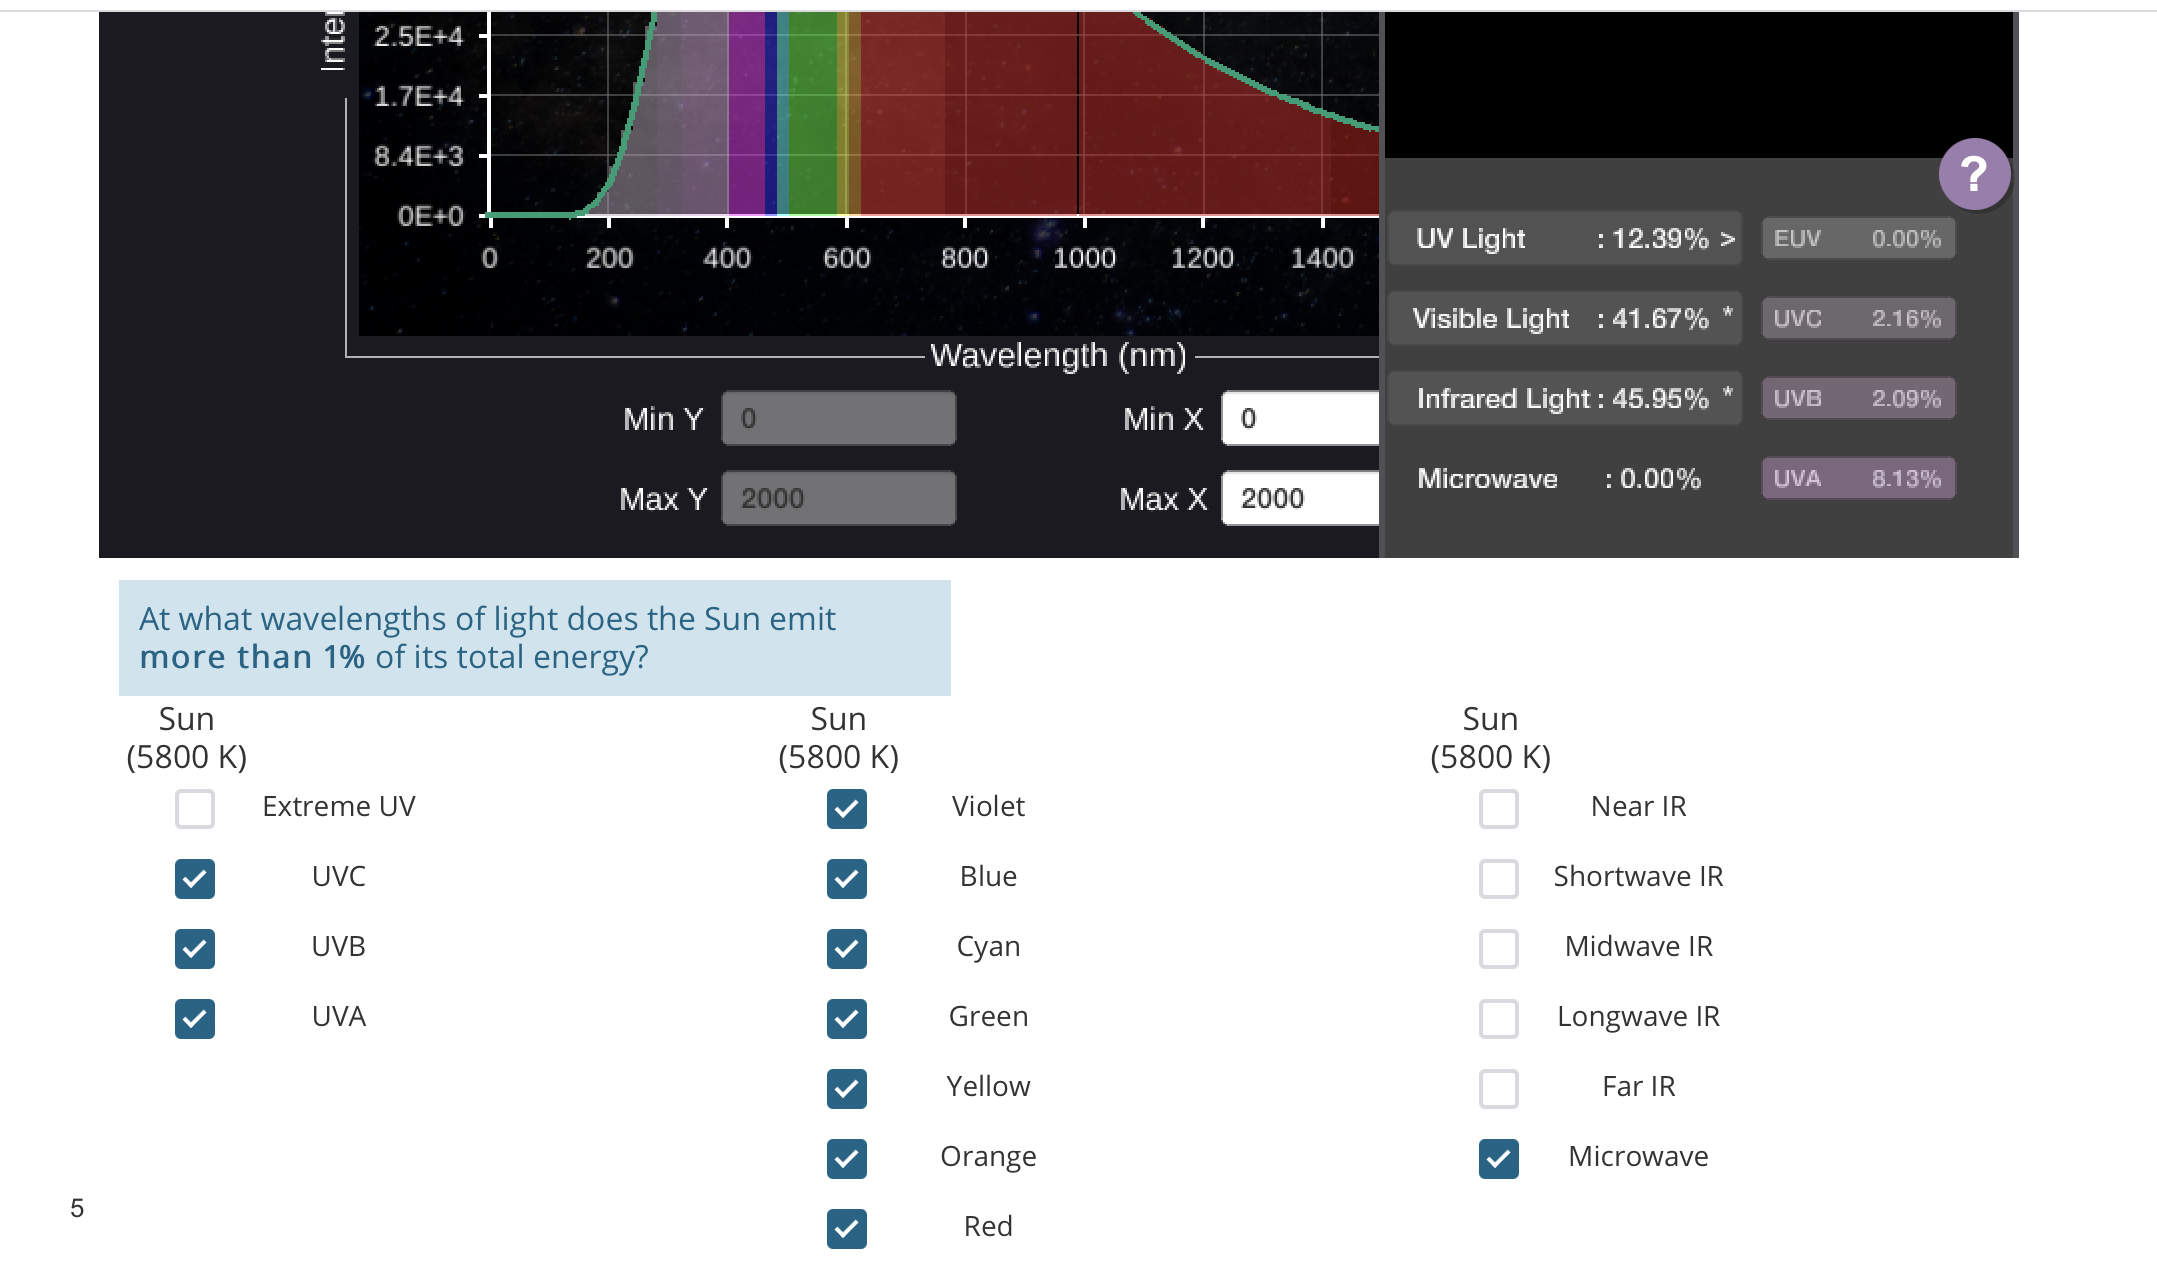This screenshot has width=2157, height=1275.
Task: Click the green band in the spectrum
Action: pyautogui.click(x=812, y=120)
